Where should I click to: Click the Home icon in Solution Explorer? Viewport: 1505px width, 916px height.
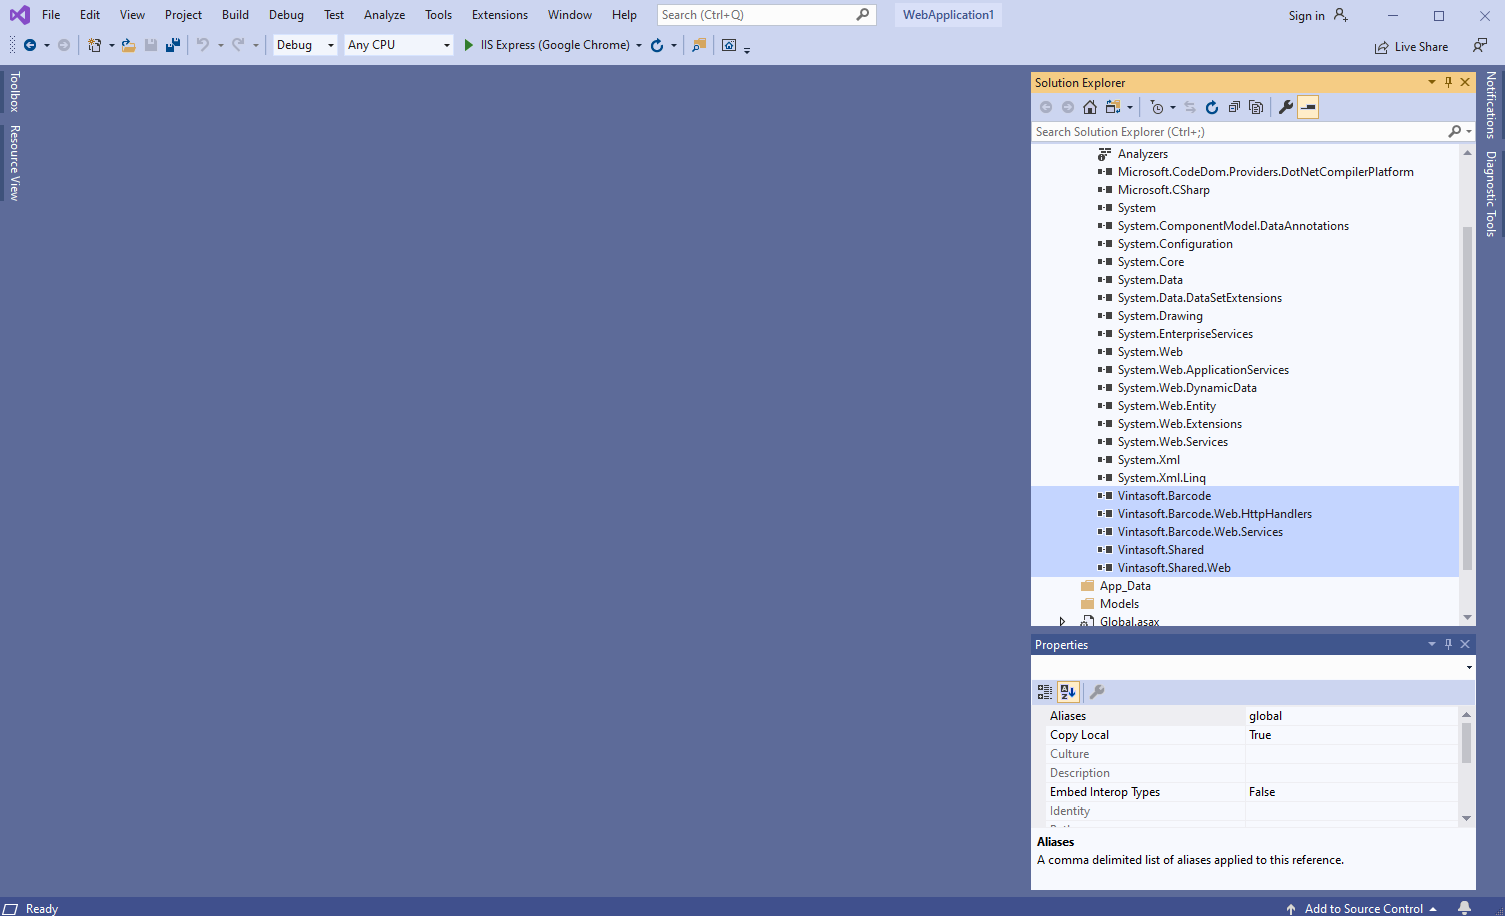(x=1090, y=107)
